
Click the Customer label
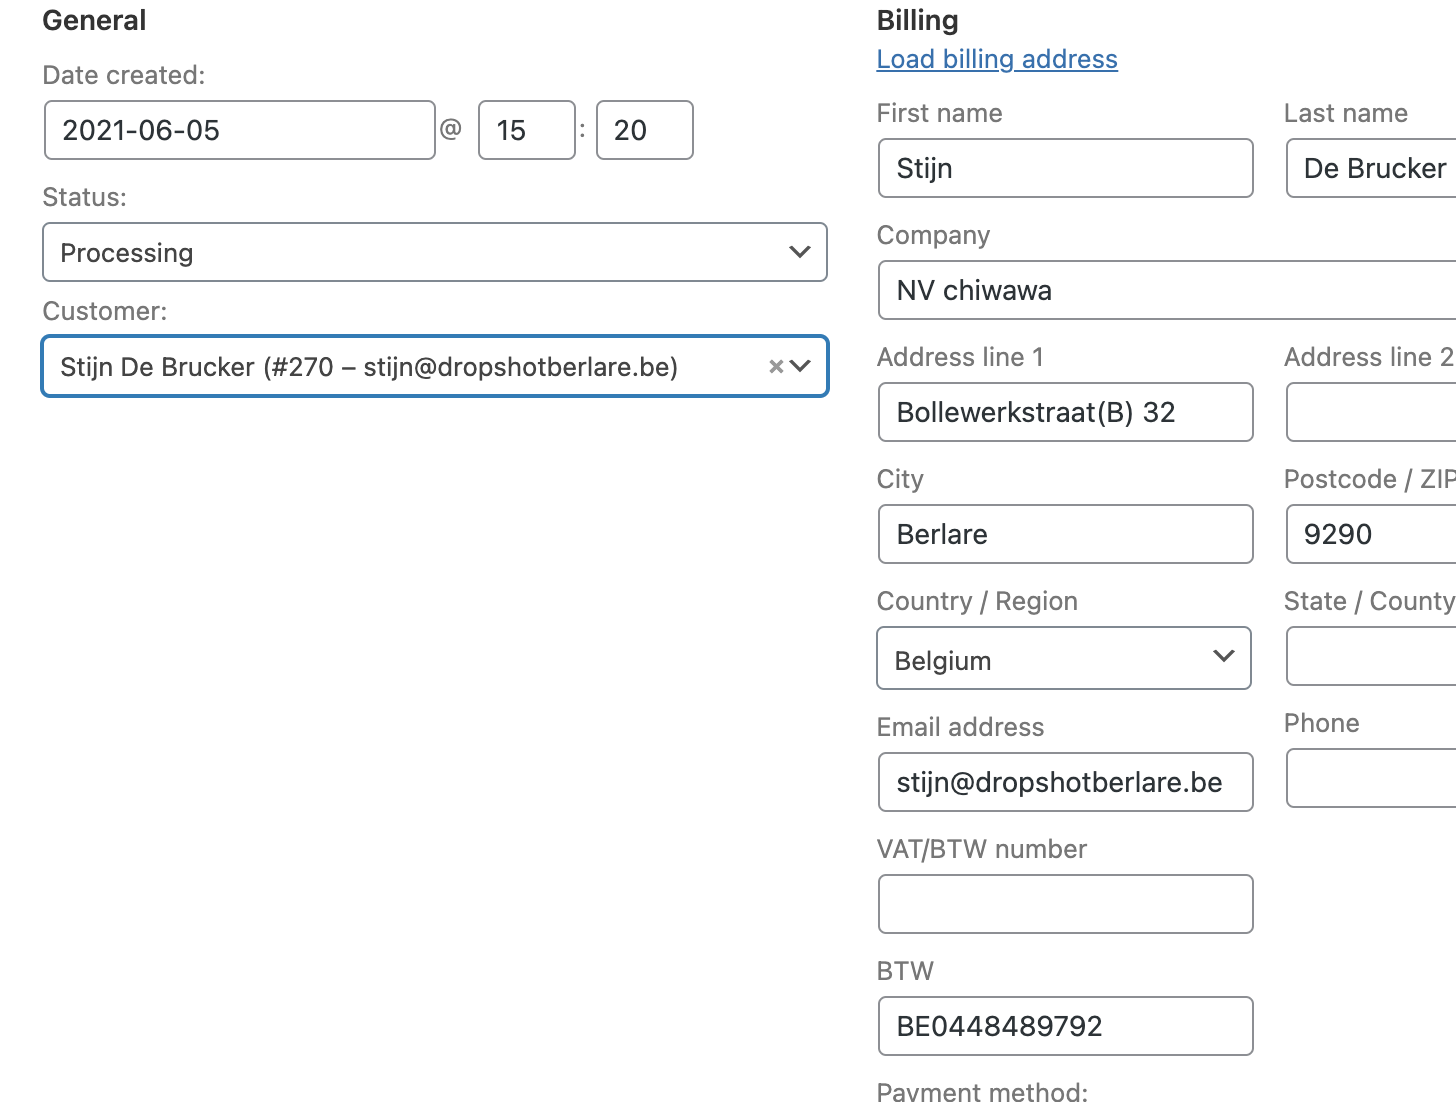coord(105,311)
